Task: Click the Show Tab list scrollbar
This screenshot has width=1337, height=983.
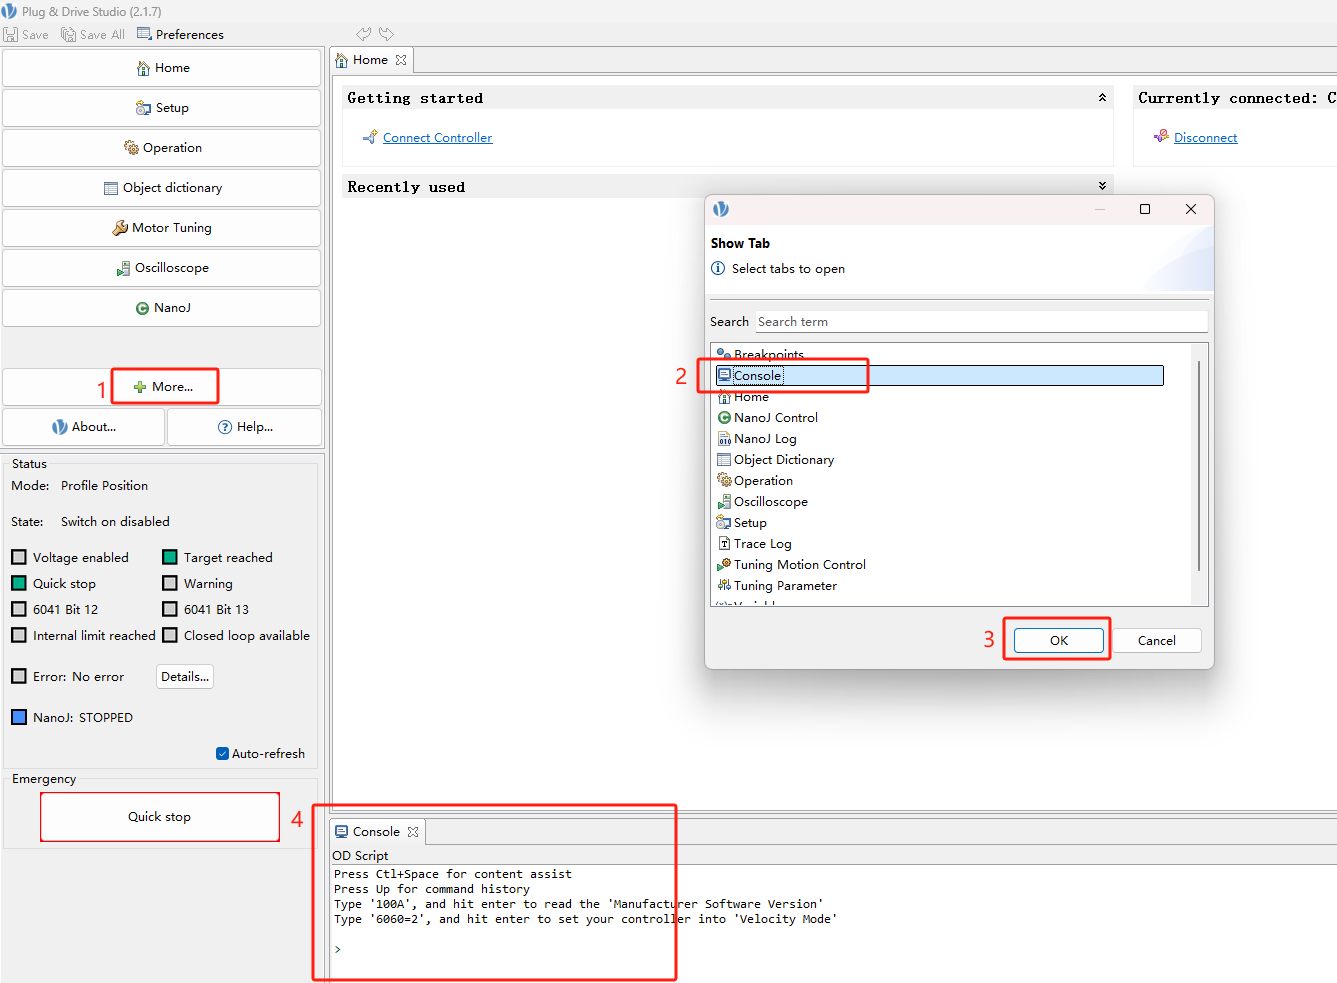Action: point(1199,465)
